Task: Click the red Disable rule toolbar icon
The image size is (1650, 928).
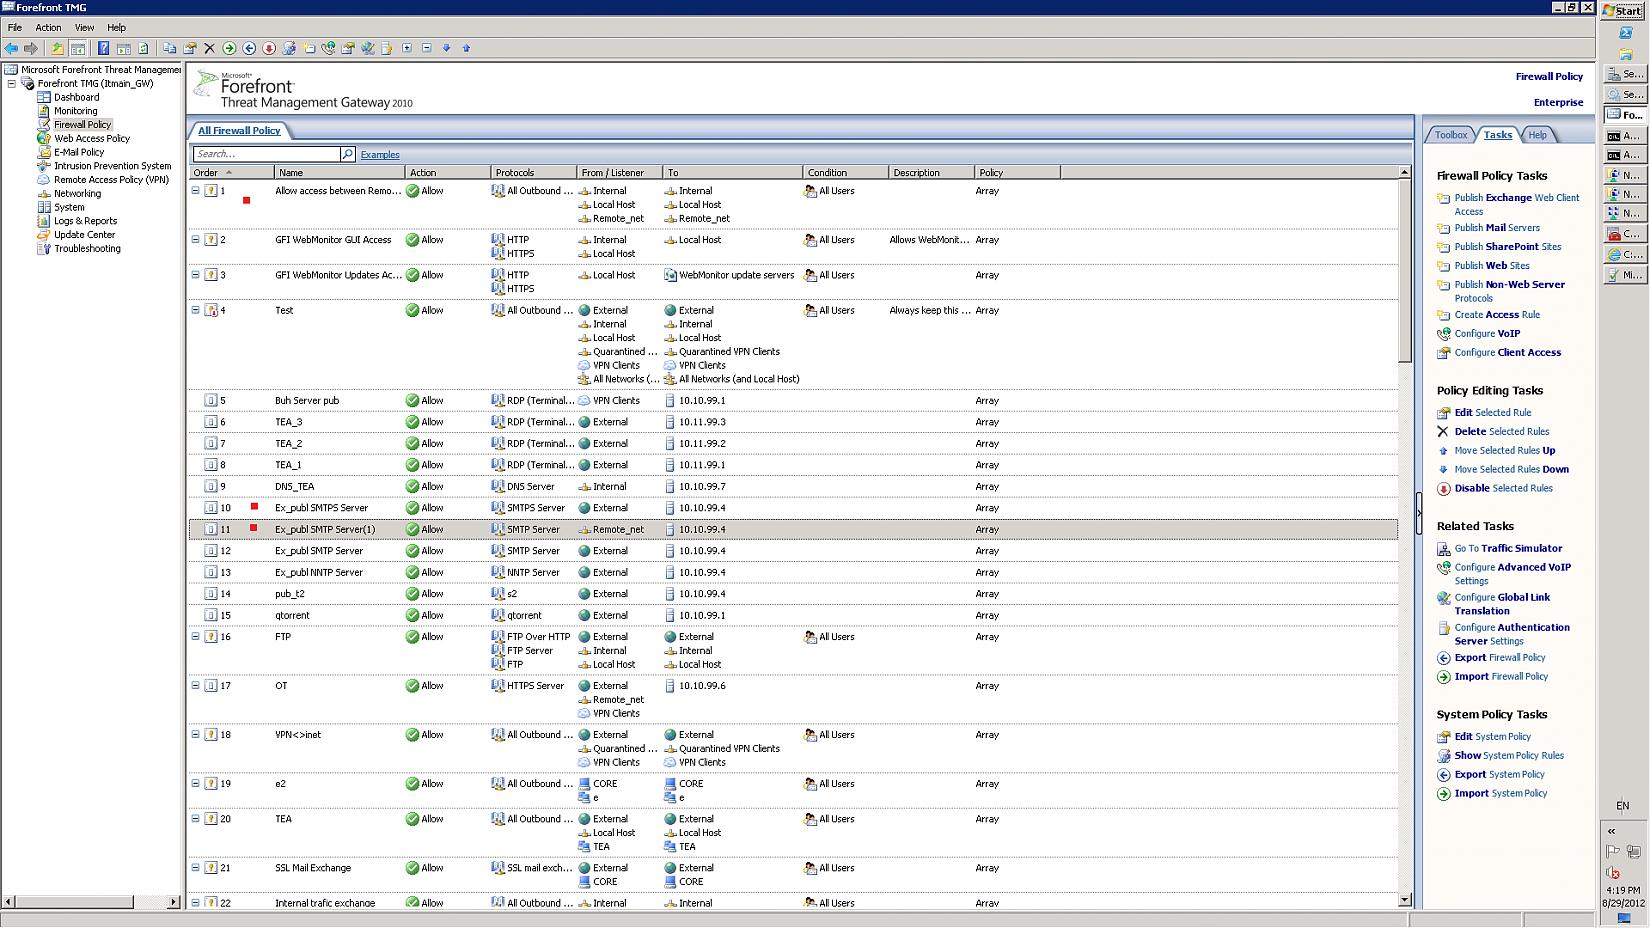Action: pos(269,48)
